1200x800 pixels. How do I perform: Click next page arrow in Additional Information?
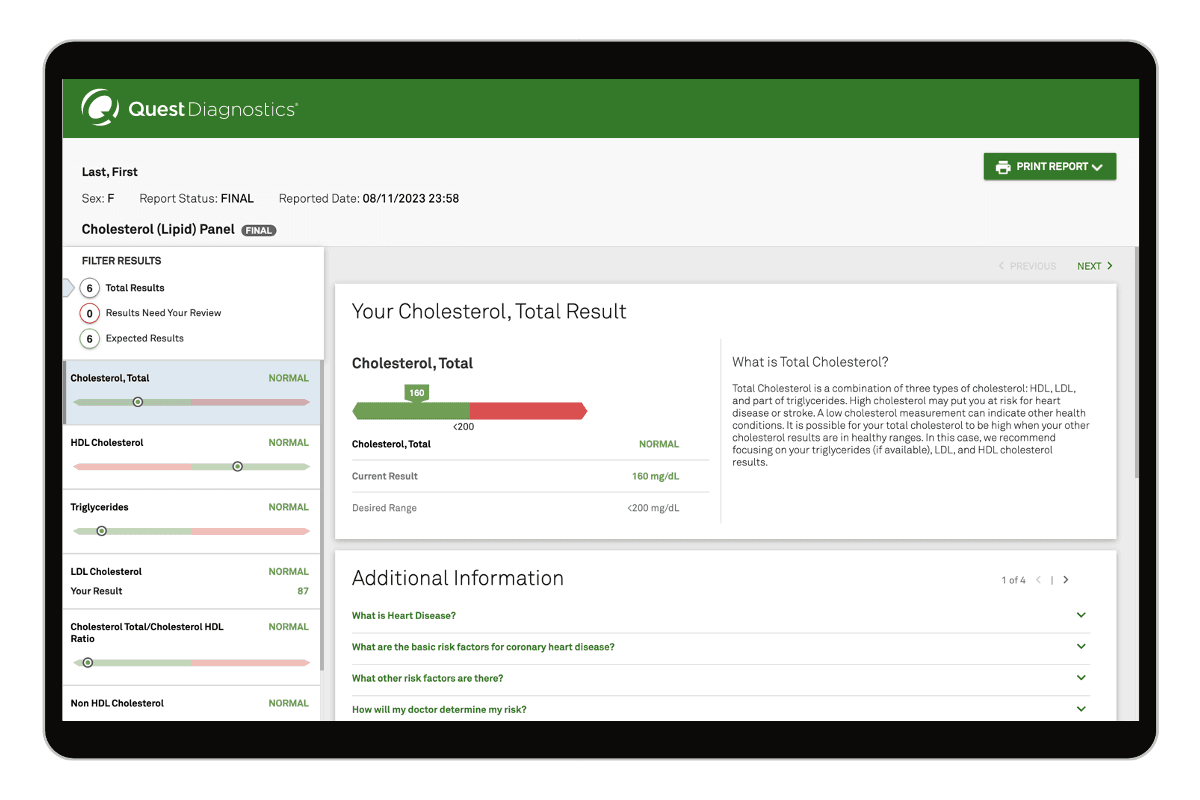pos(1066,580)
